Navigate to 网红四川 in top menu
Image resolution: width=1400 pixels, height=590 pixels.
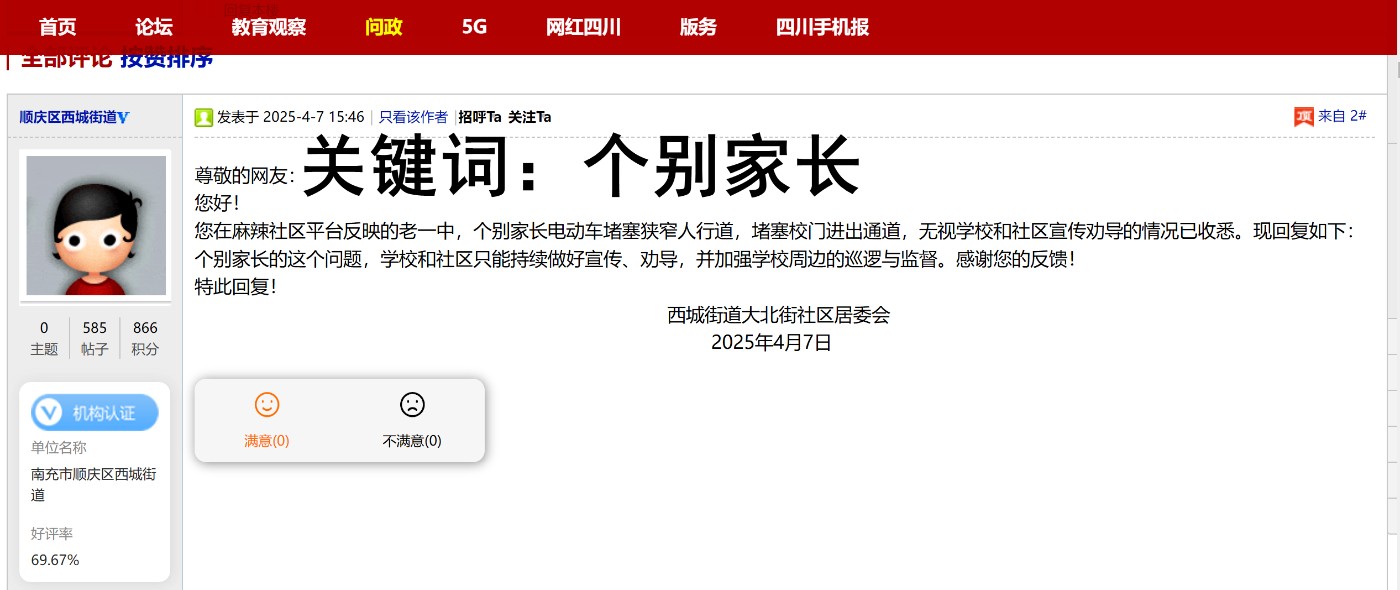pos(584,27)
